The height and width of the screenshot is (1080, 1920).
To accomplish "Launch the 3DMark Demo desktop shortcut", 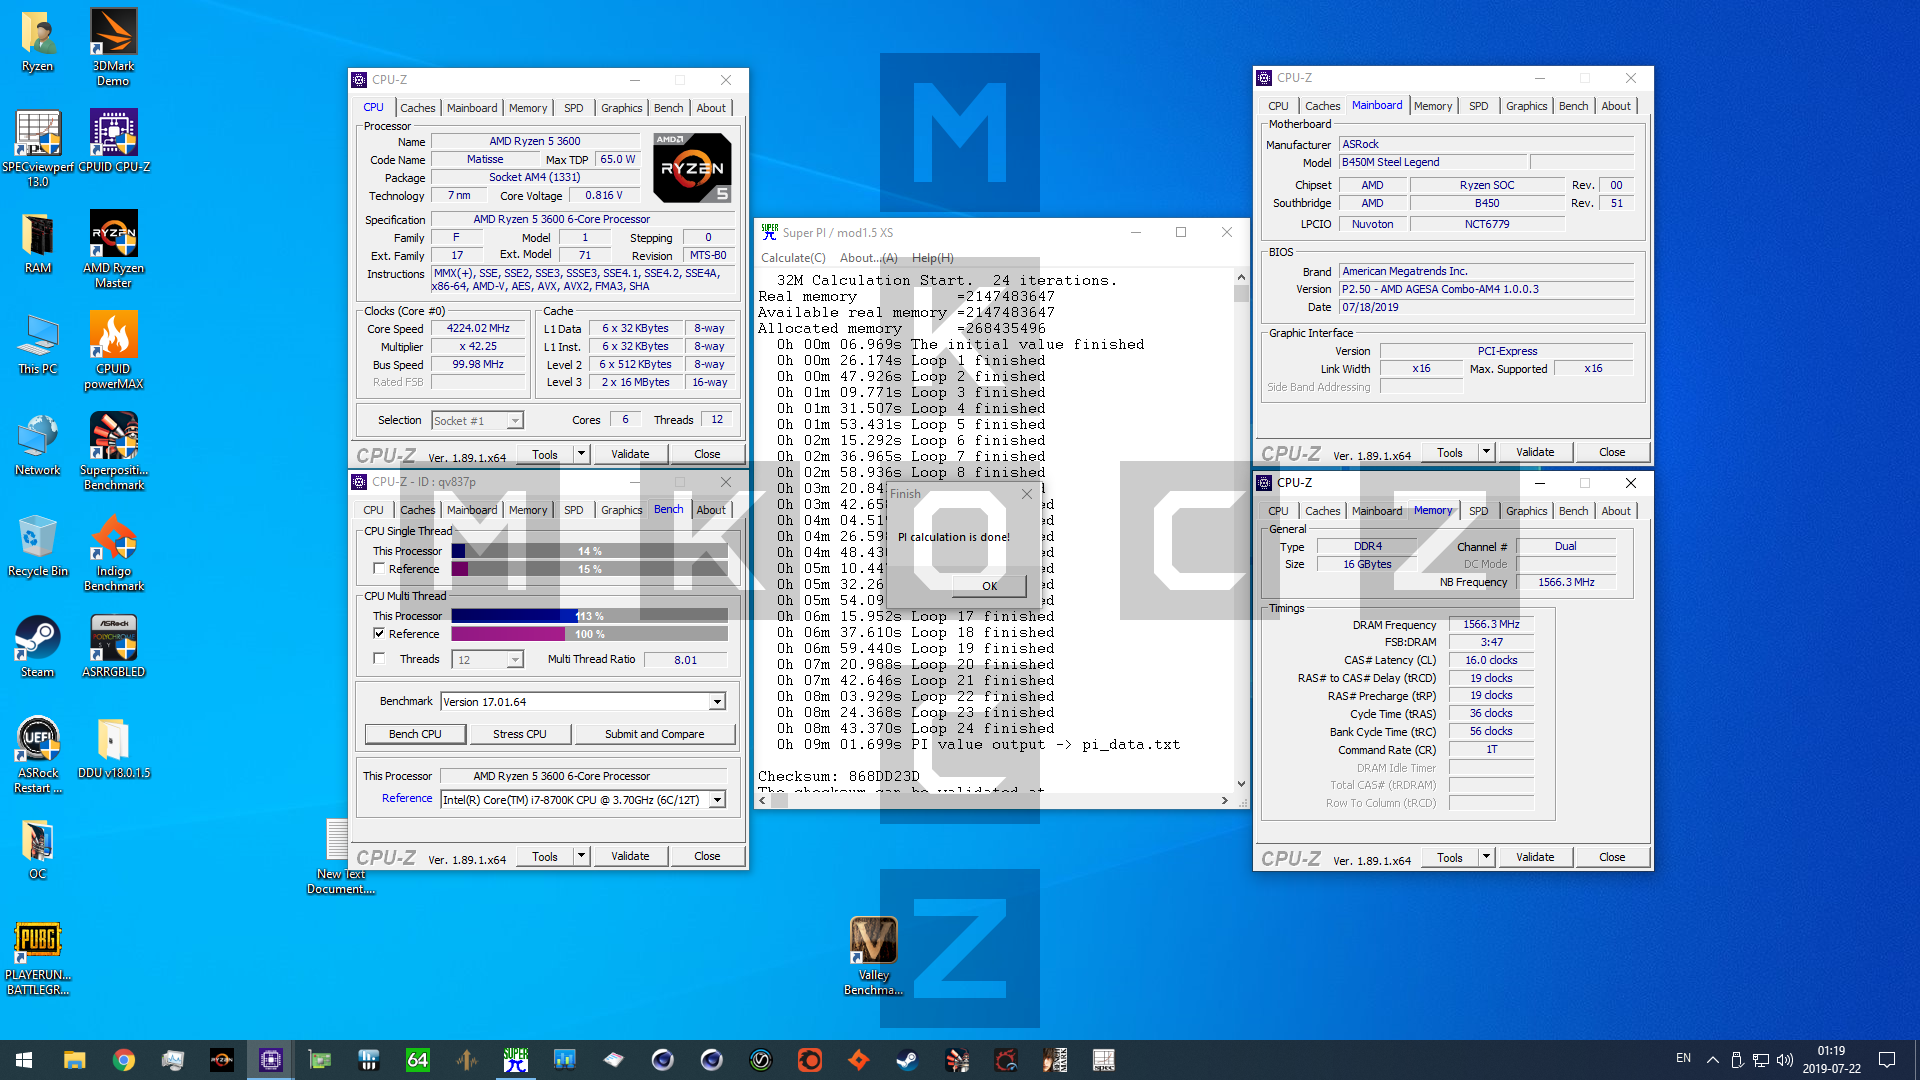I will click(x=113, y=47).
